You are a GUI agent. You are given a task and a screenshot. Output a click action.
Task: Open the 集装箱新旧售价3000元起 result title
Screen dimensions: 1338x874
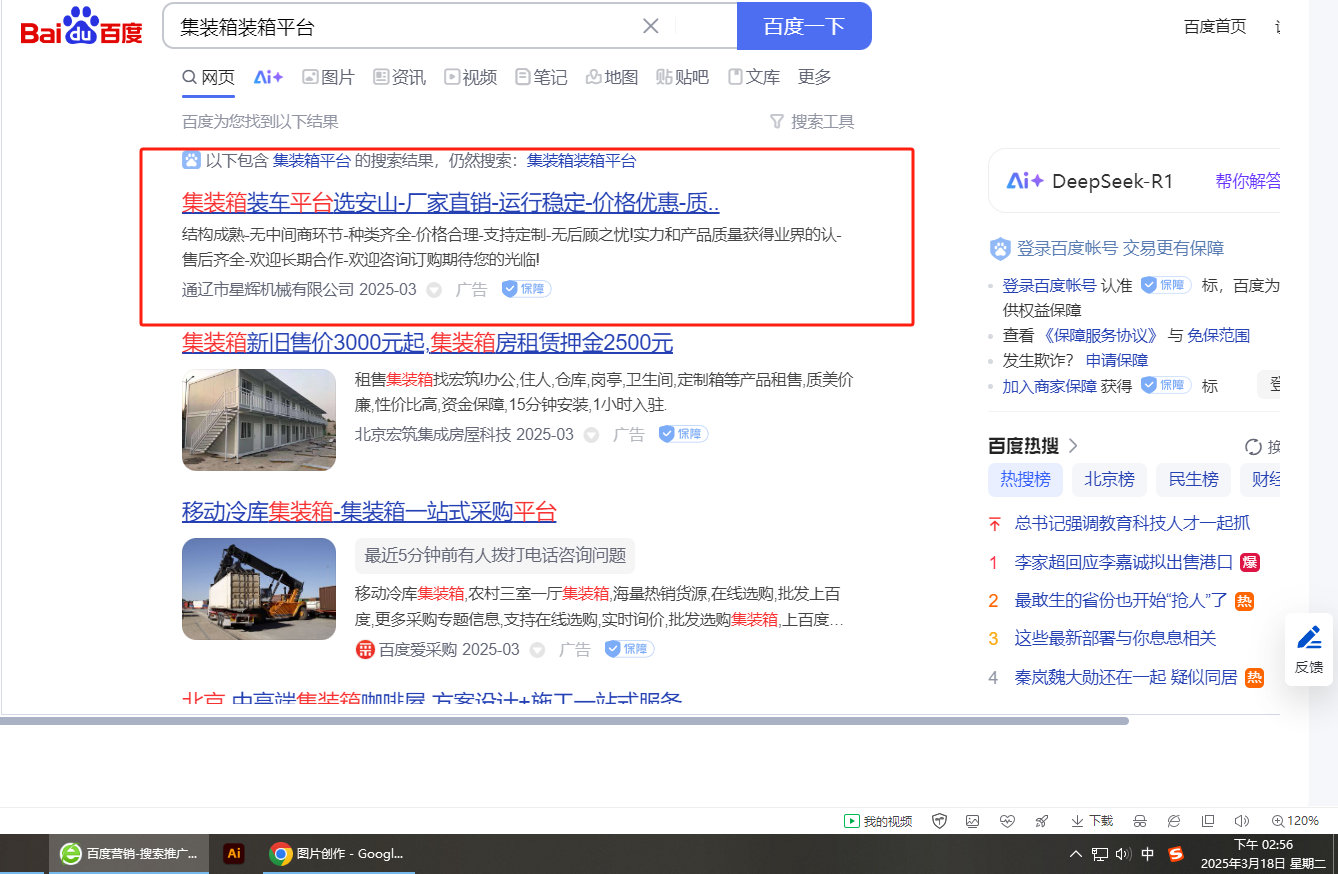(428, 343)
